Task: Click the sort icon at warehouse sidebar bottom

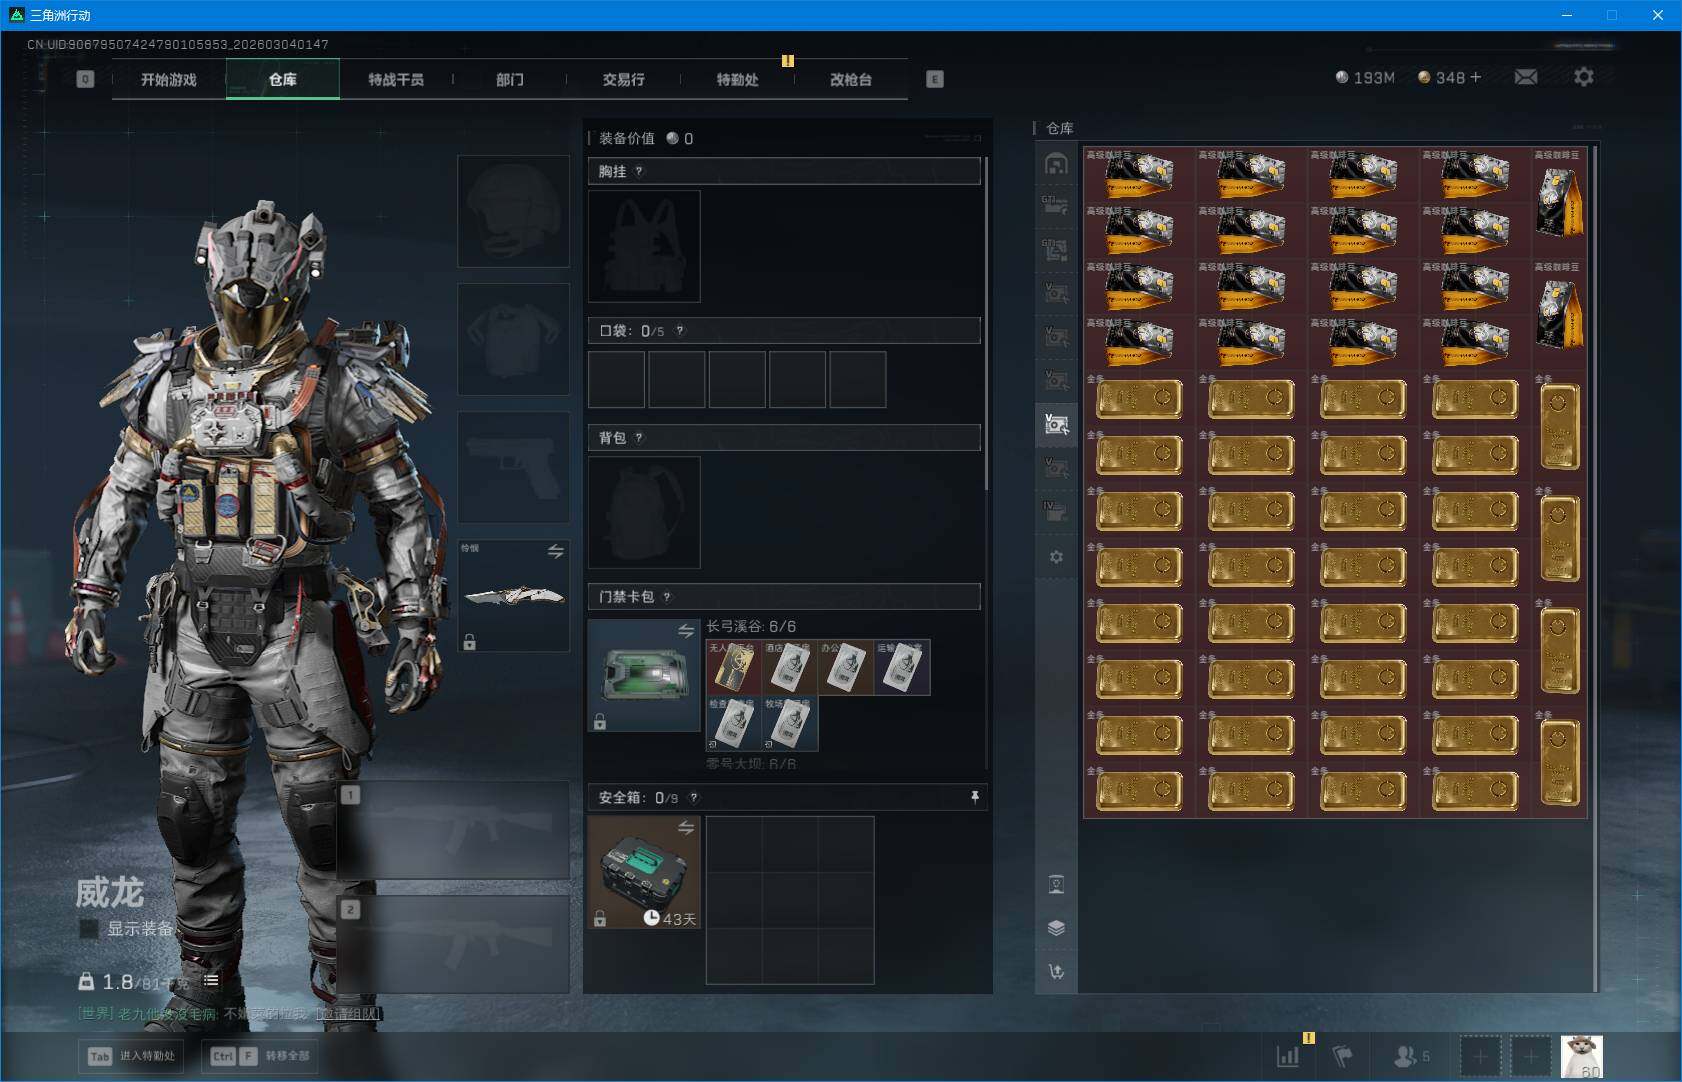Action: pos(1056,971)
